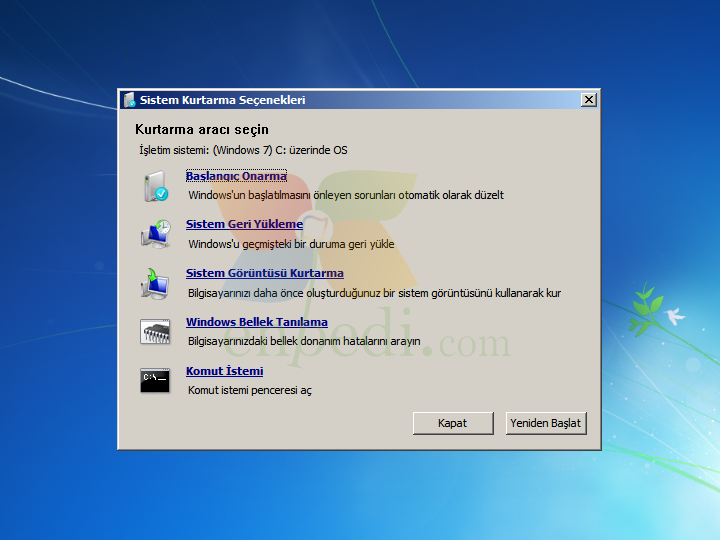This screenshot has width=720, height=540.
Task: Launch Sistem Görüntüsü Kurtarma link
Action: pos(264,273)
